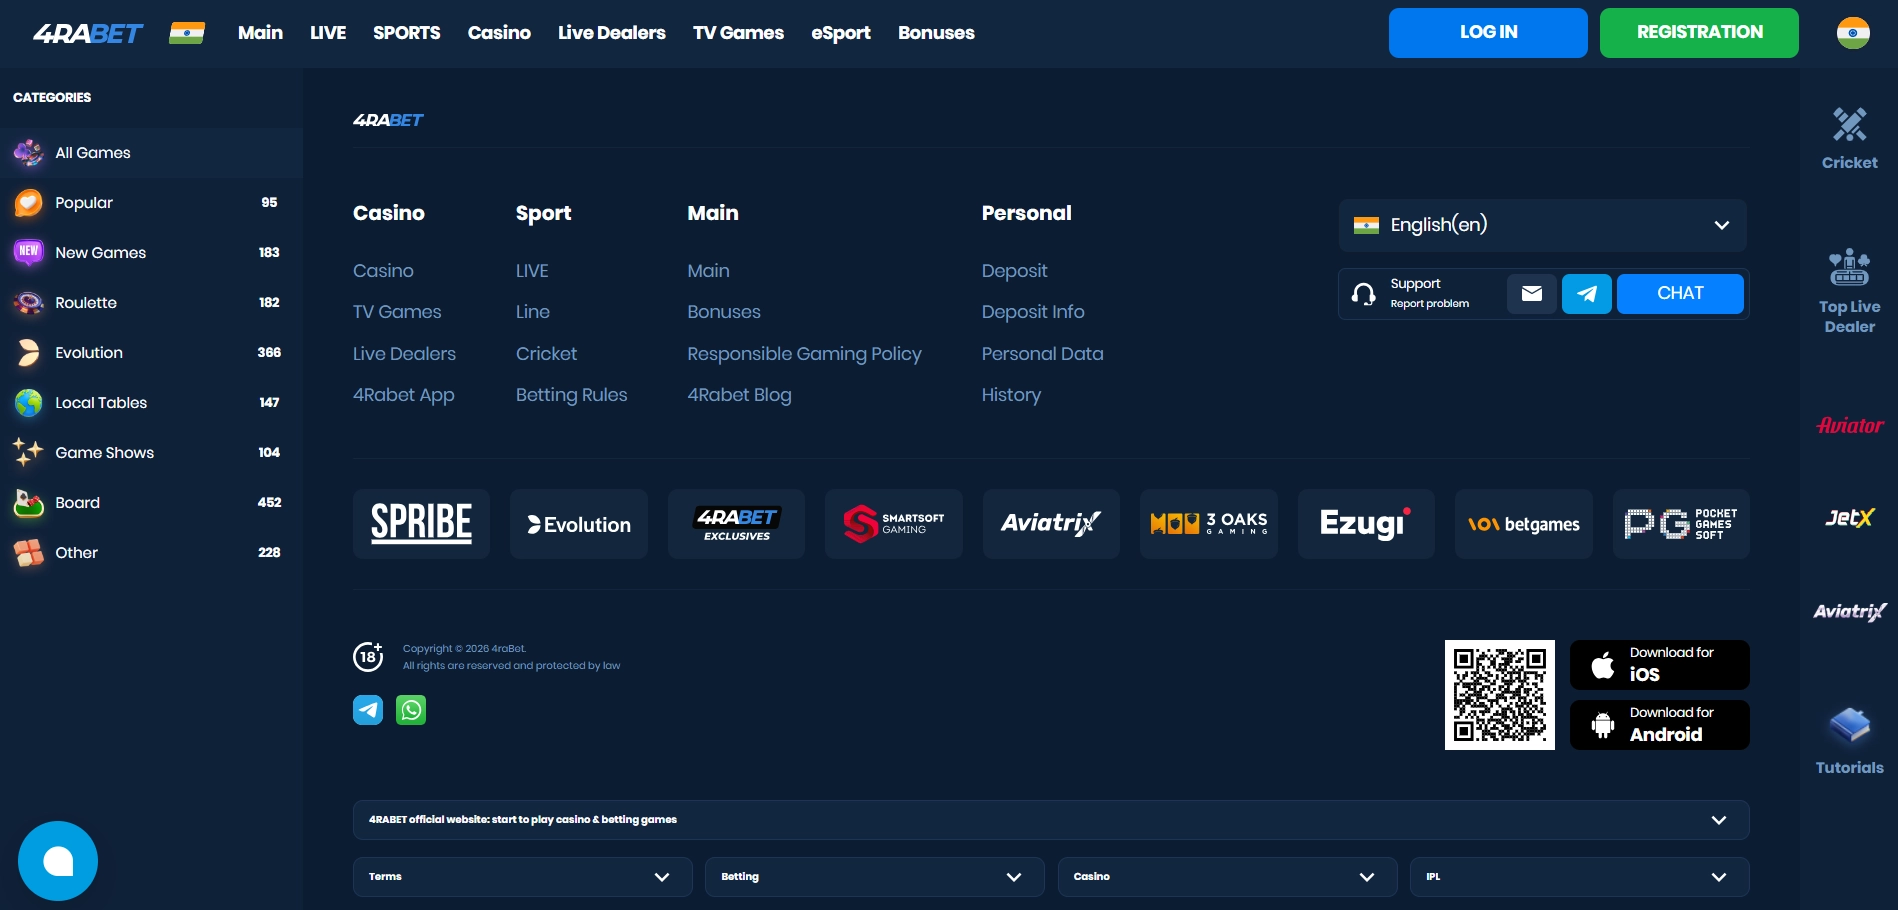This screenshot has width=1898, height=910.
Task: Select Other category
Action: [x=151, y=553]
